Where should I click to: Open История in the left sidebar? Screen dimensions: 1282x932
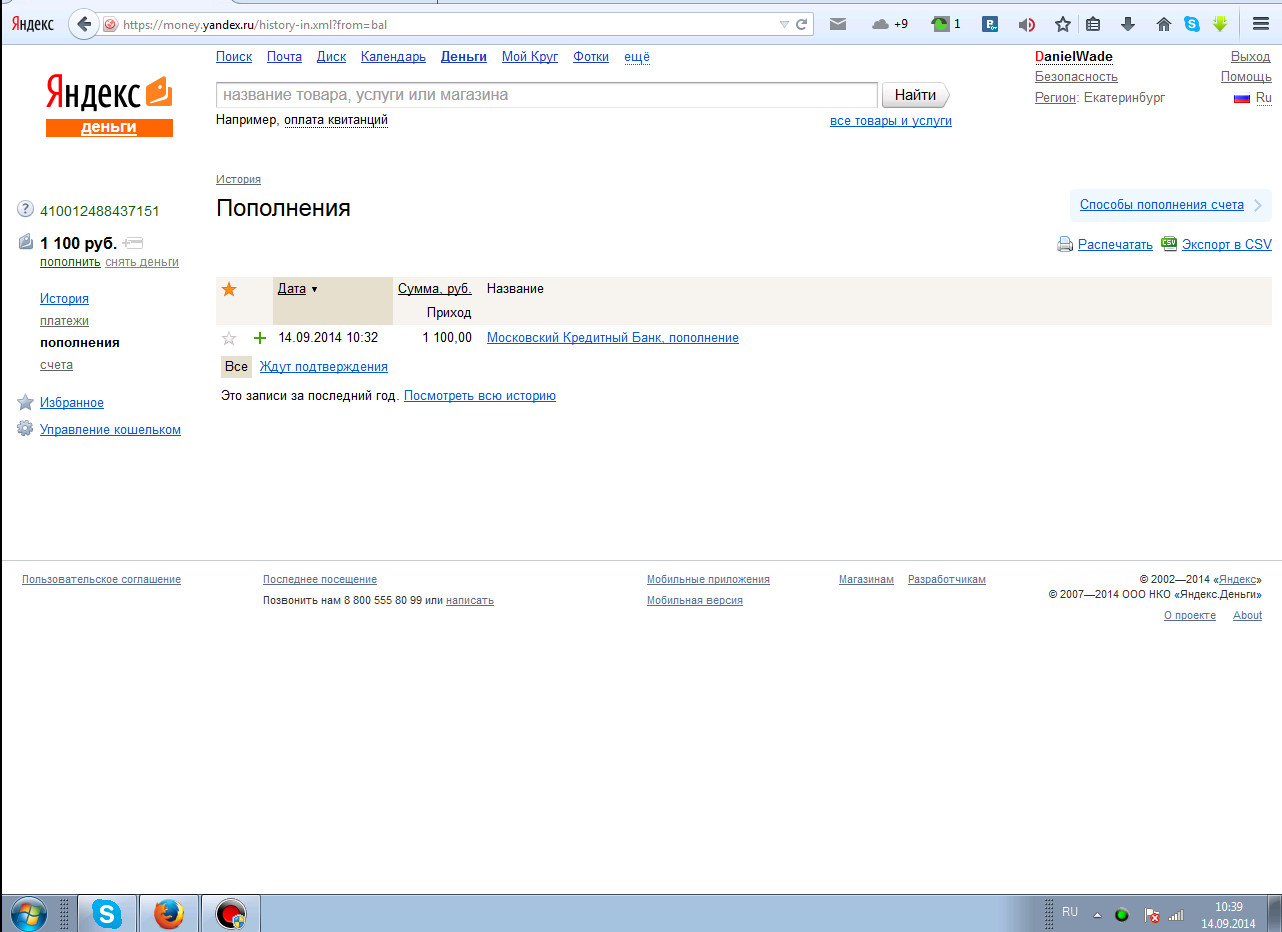64,299
